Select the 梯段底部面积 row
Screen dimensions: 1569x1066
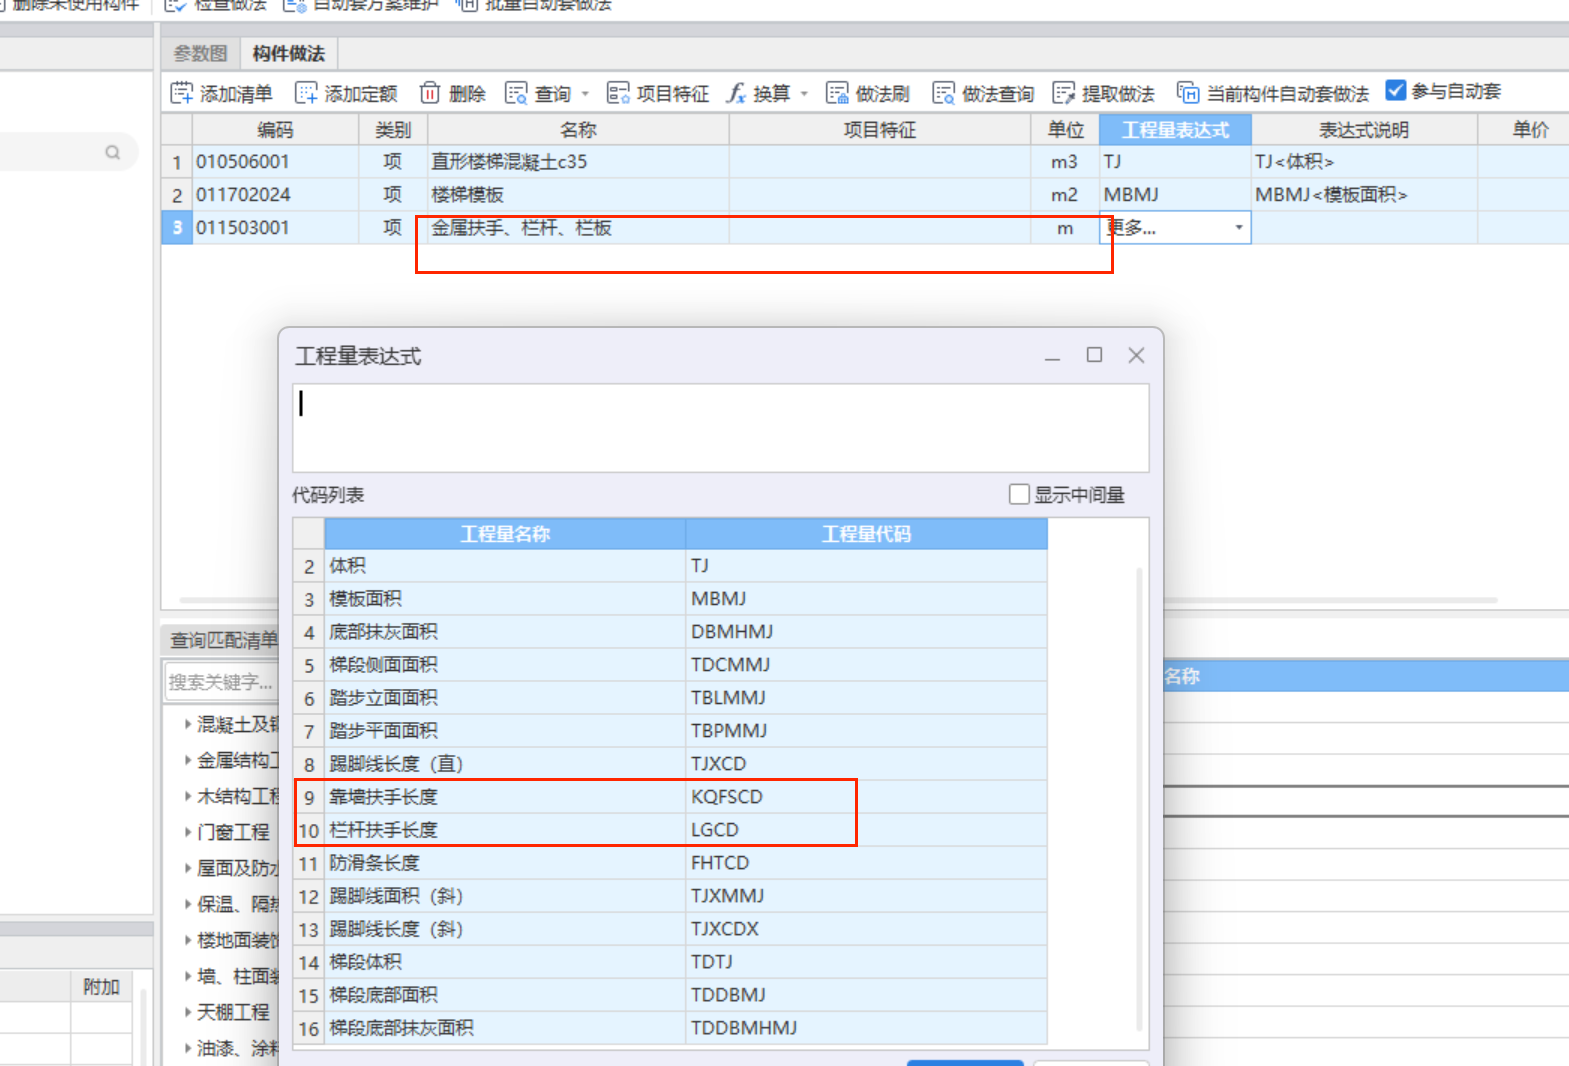[x=670, y=994]
